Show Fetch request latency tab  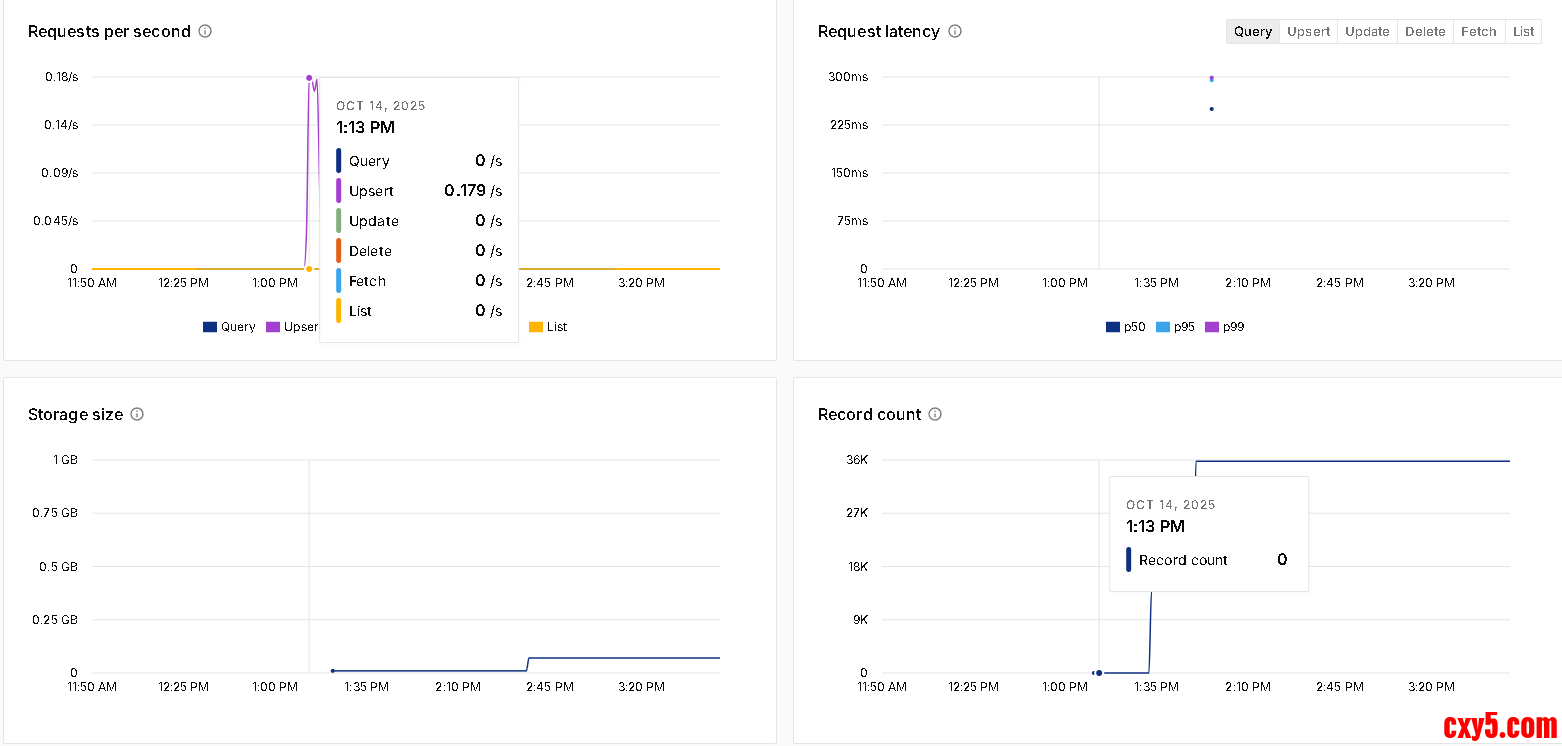coord(1478,32)
